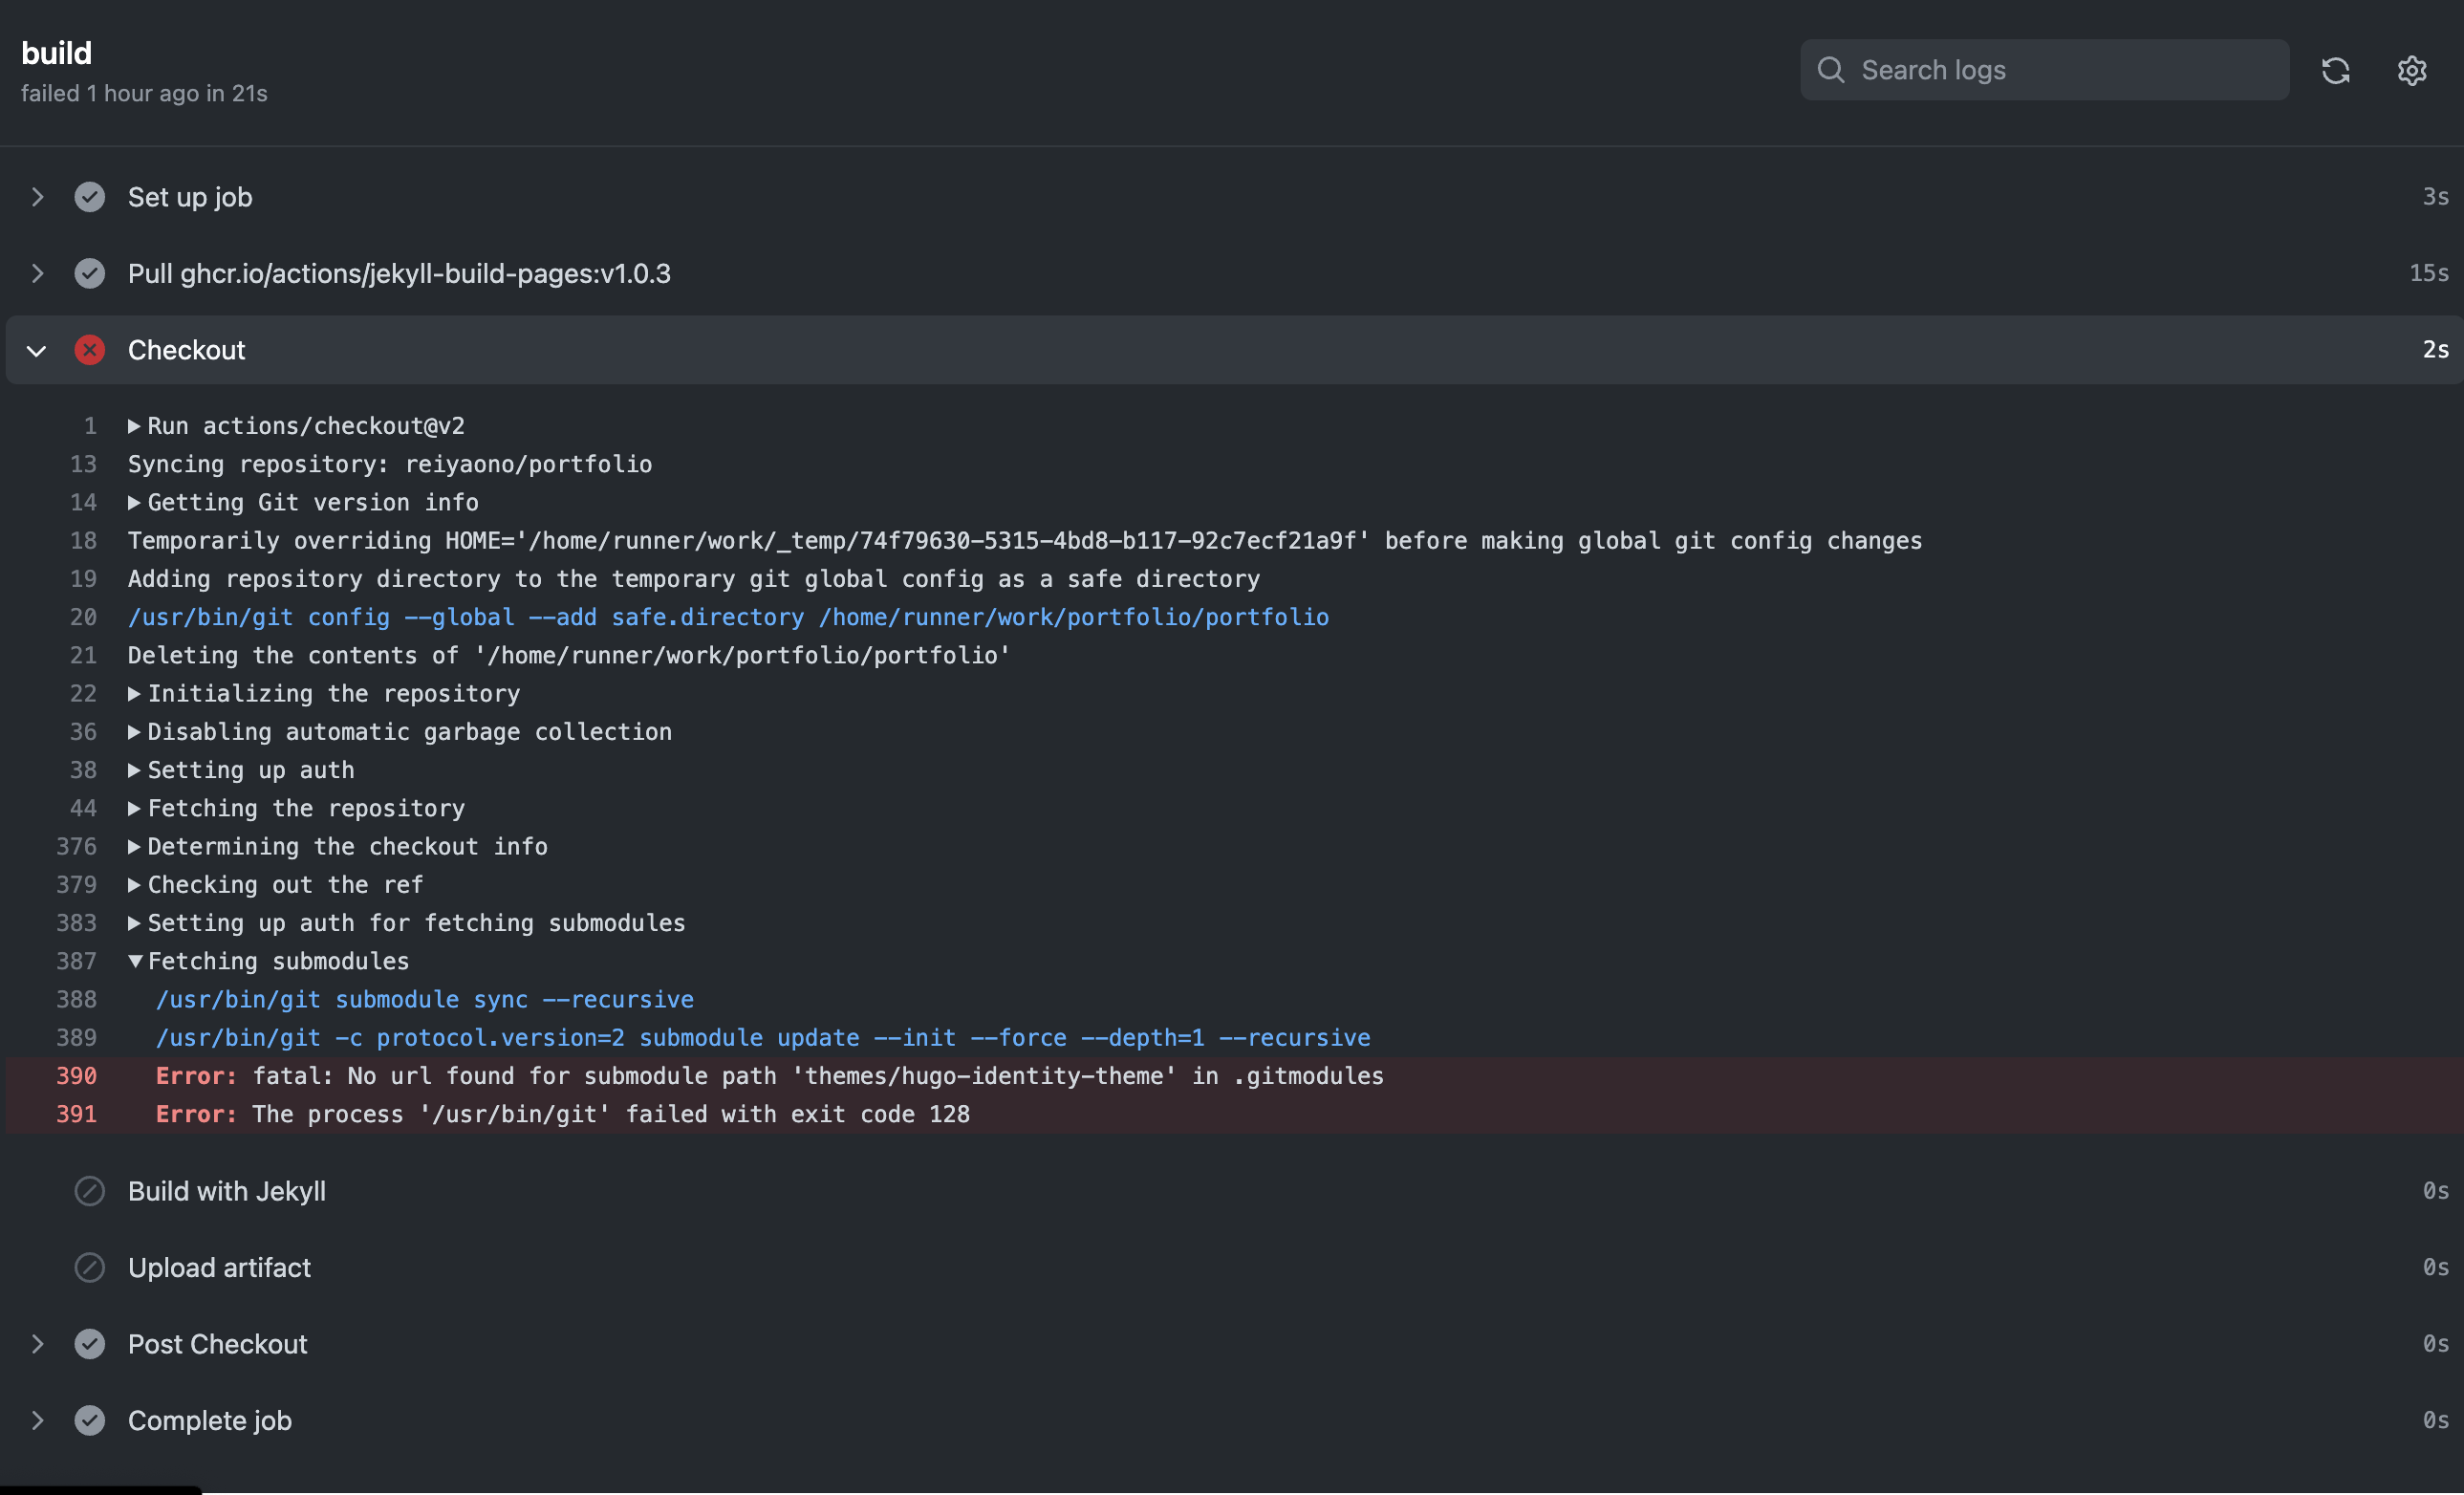Expand the Set up job step
The width and height of the screenshot is (2464, 1495).
click(x=37, y=197)
